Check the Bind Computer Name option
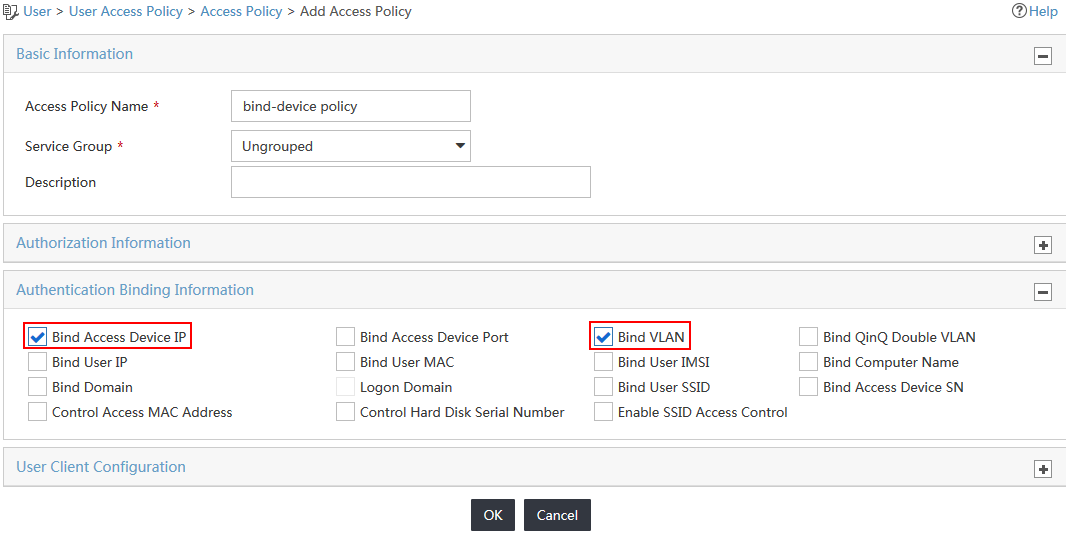 coord(808,362)
